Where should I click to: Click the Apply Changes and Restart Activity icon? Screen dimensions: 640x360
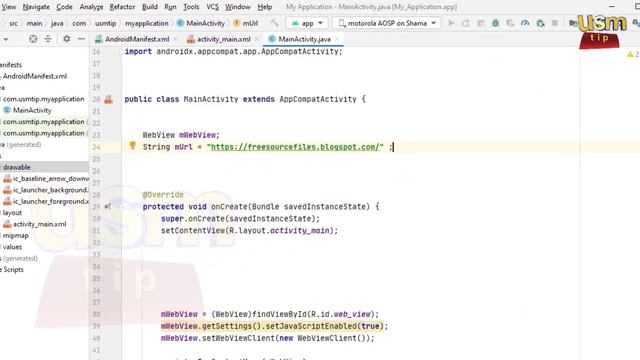pos(466,23)
